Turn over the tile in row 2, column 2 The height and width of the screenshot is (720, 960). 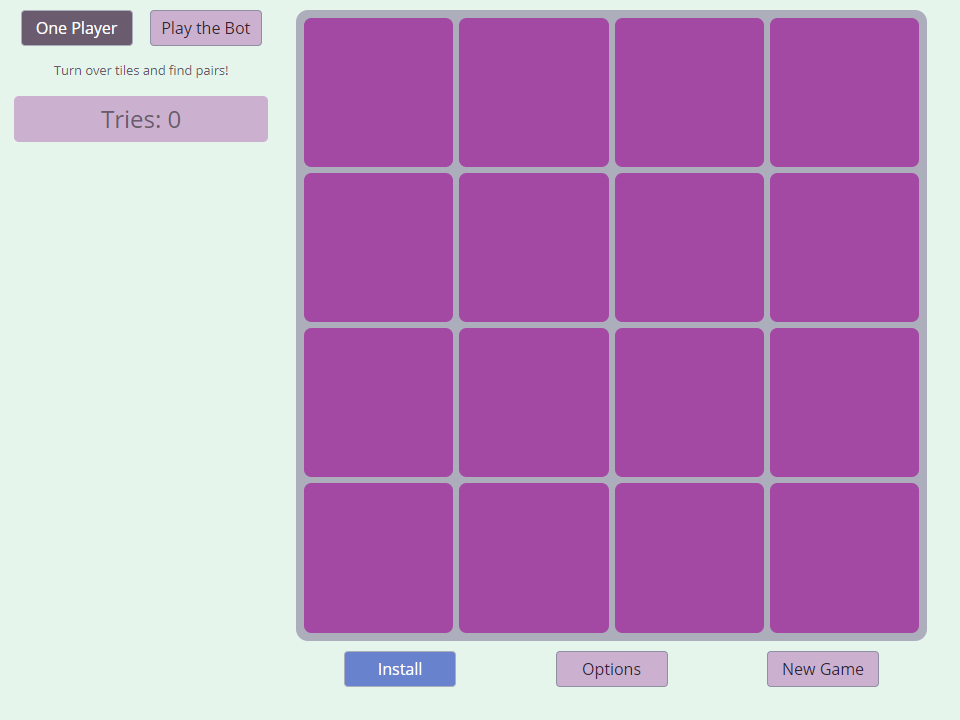534,247
